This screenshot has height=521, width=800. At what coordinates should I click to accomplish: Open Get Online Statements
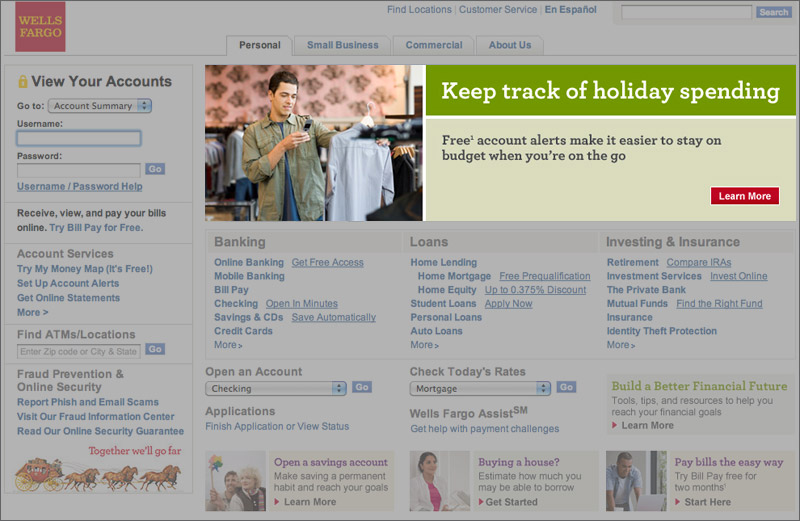coord(68,298)
